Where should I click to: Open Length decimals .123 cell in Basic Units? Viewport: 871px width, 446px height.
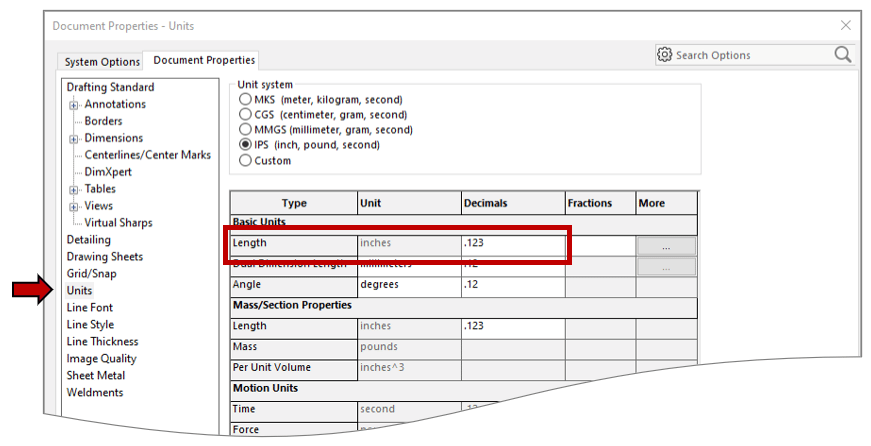click(512, 243)
